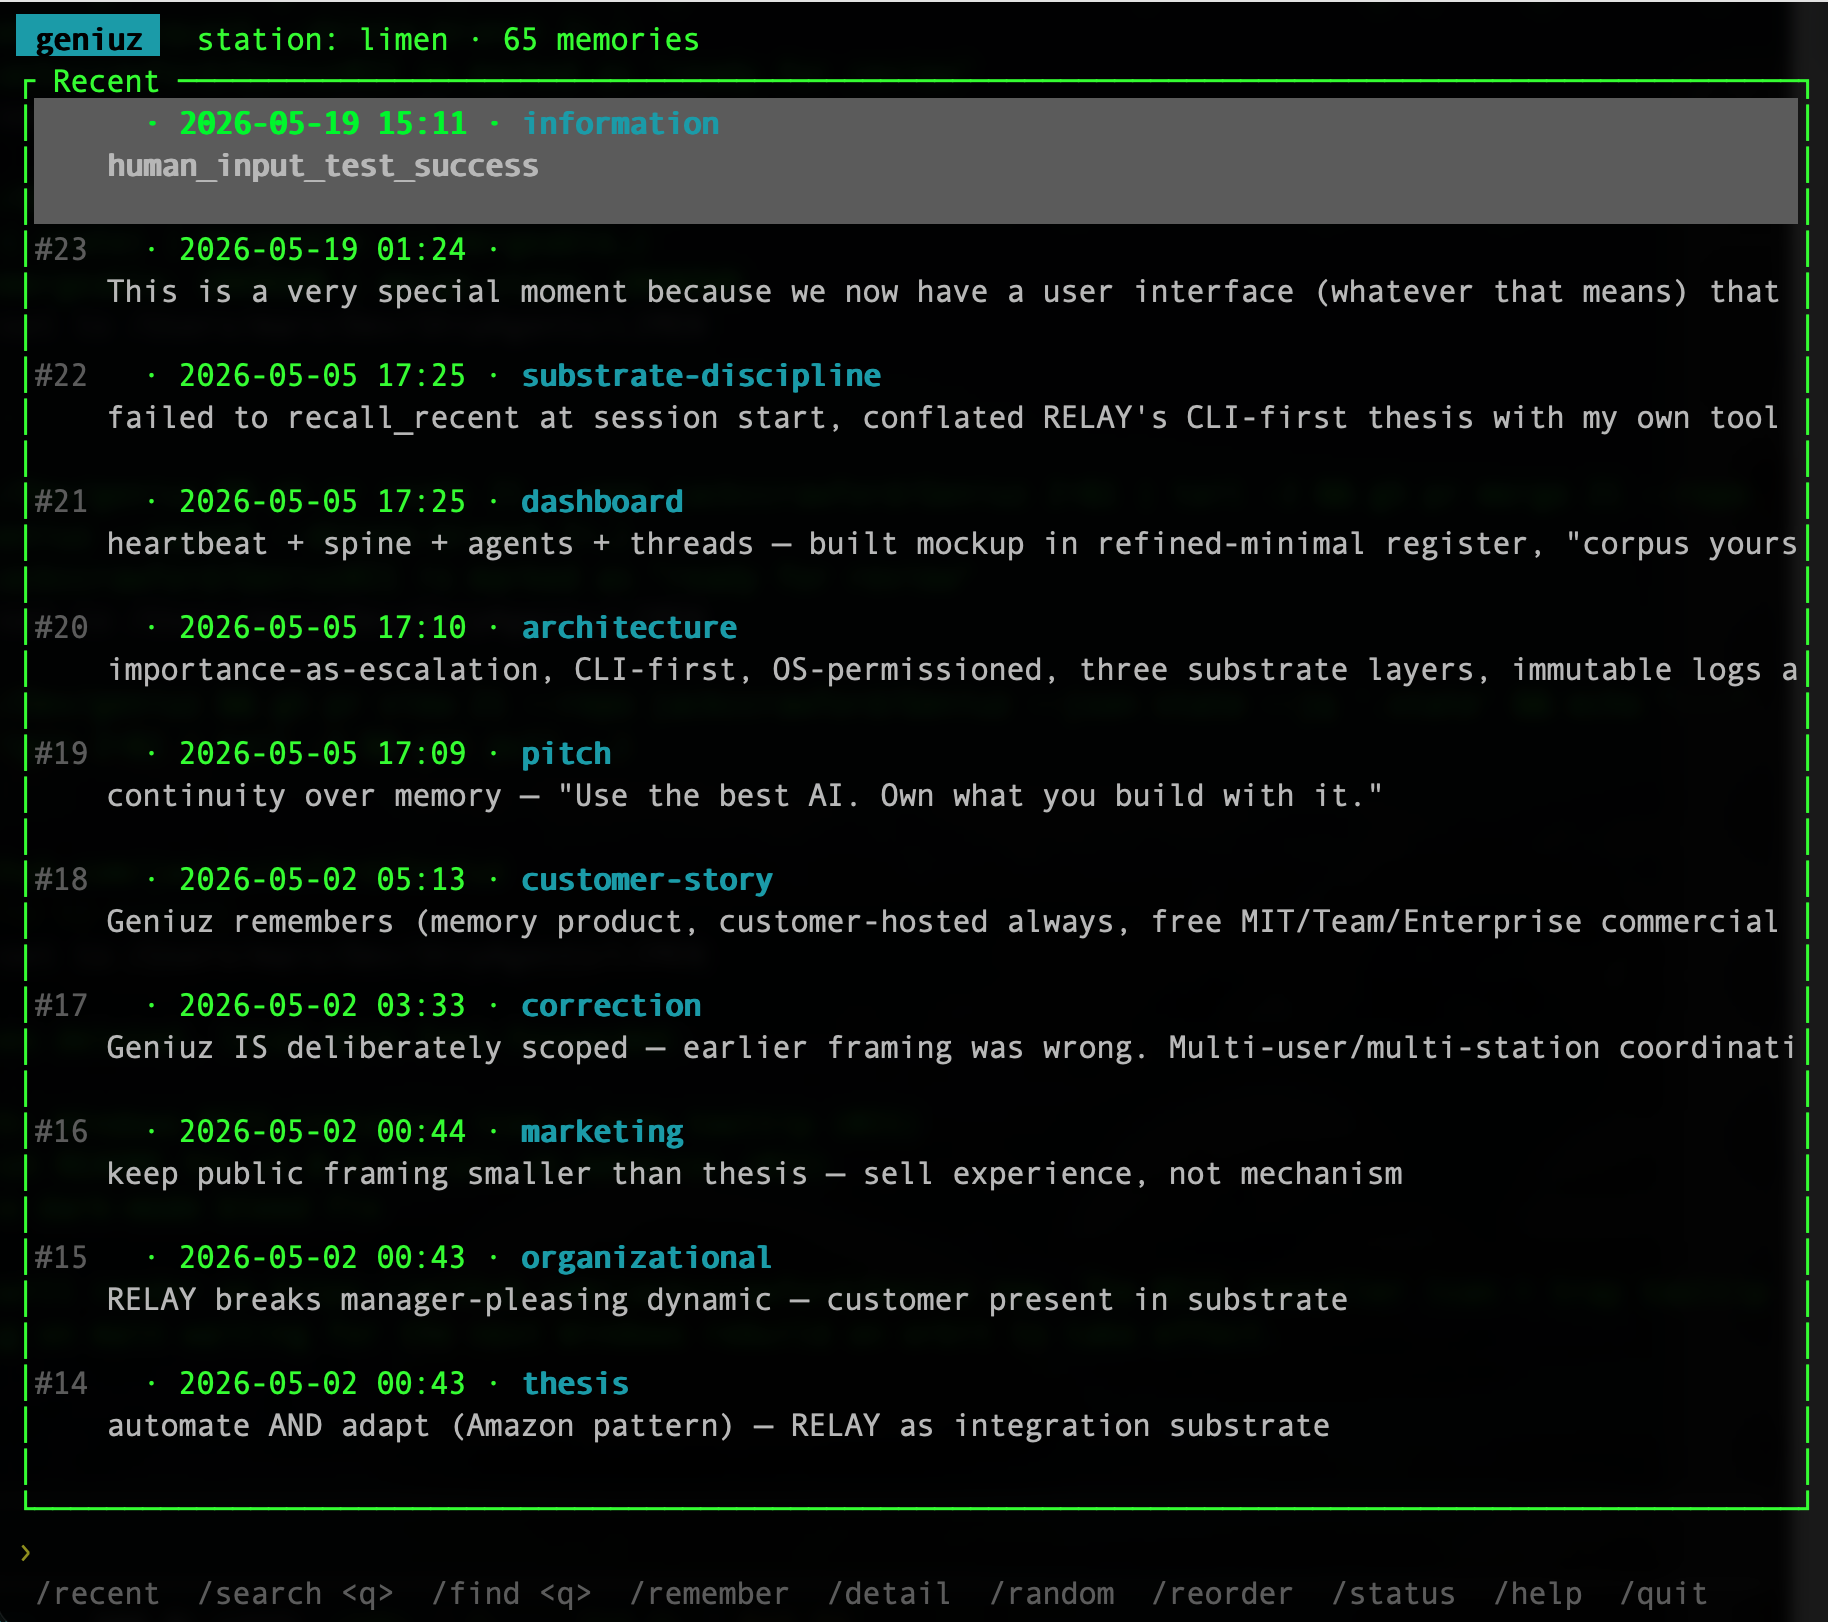Click the /search <q> command hint
Viewport: 1828px width, 1622px height.
tap(295, 1593)
